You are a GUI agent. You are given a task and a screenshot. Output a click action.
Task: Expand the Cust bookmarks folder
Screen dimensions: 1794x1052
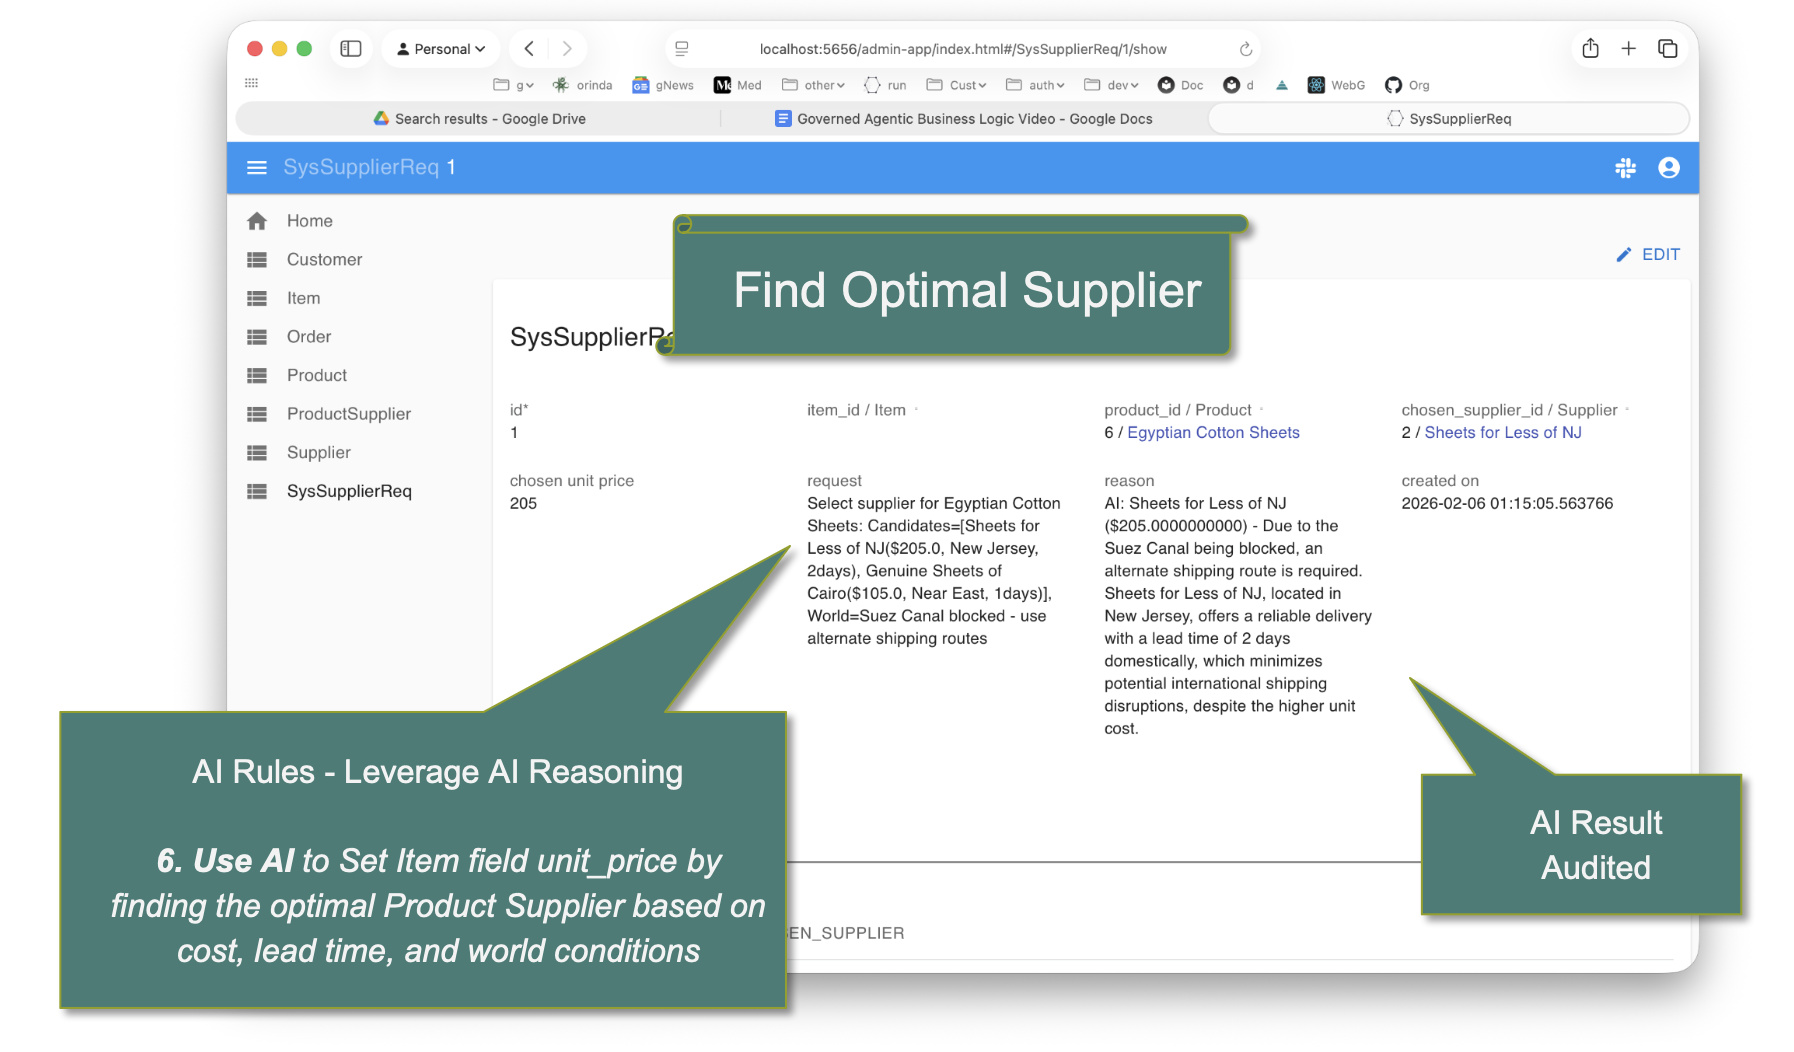click(x=957, y=85)
